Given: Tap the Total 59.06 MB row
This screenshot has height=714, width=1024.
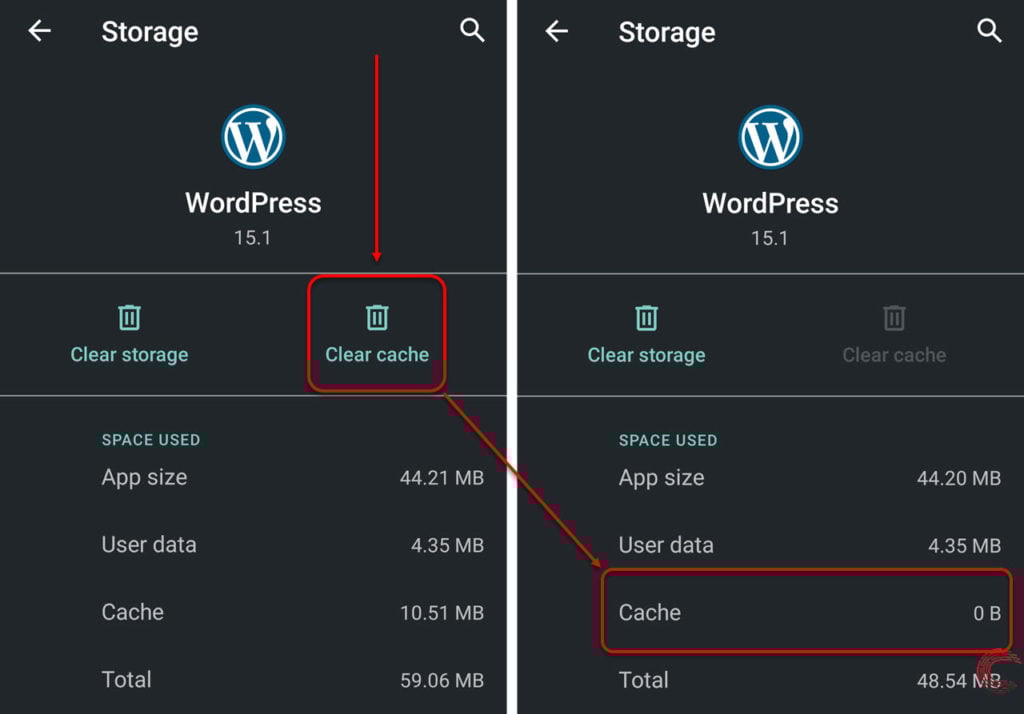Looking at the screenshot, I should (293, 679).
